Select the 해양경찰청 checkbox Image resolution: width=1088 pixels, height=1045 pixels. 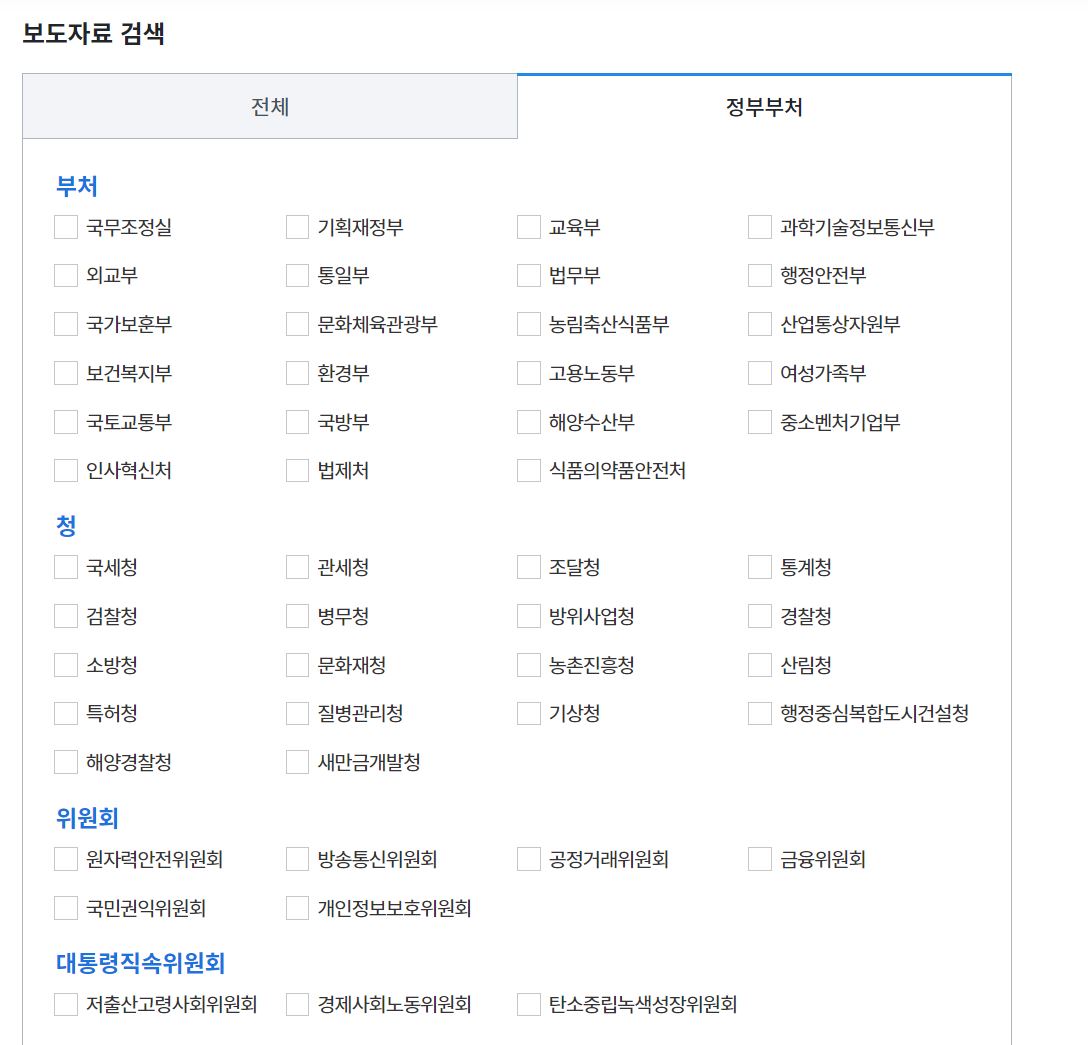pos(66,762)
